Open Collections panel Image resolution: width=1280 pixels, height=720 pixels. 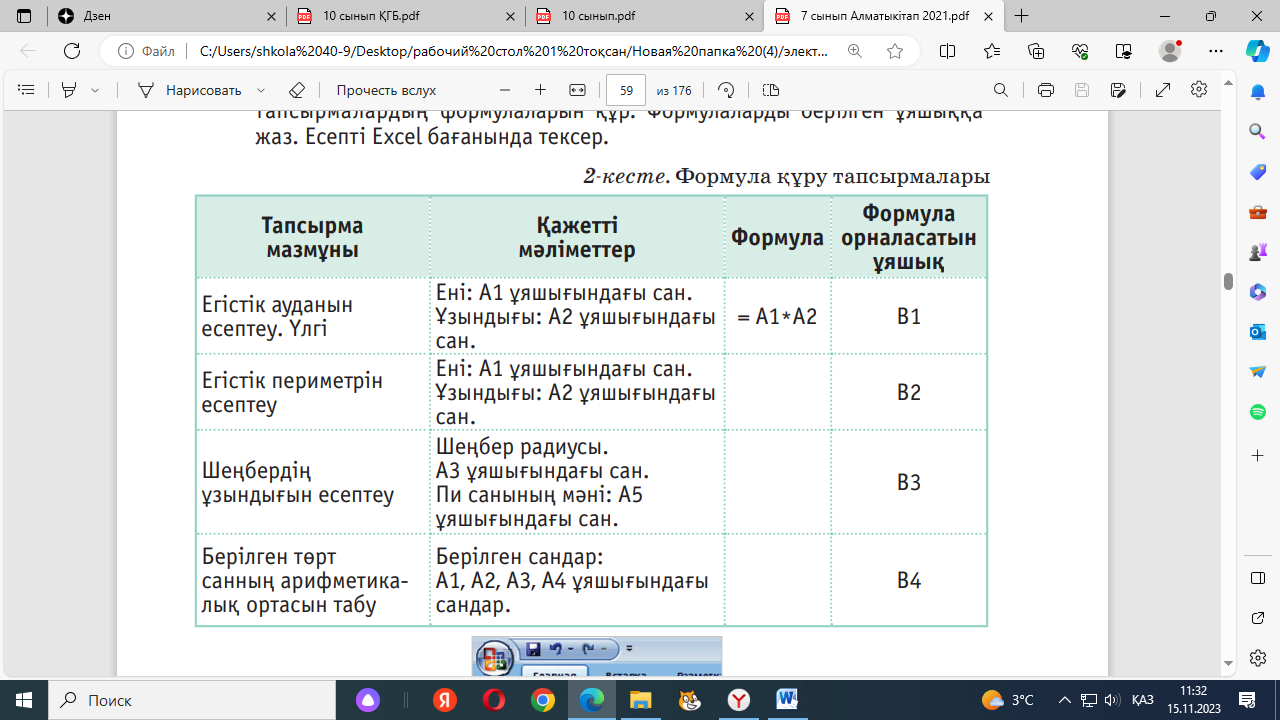(1035, 51)
